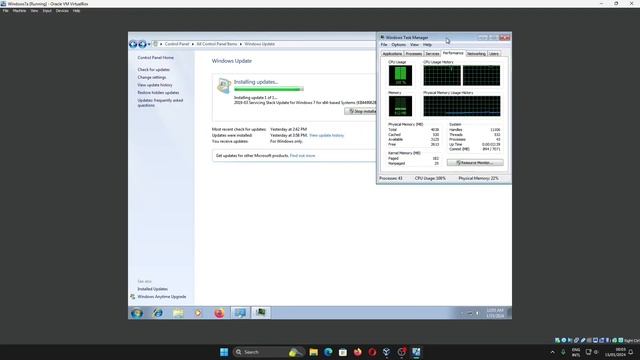Show hidden icons chevron in host system tray
Viewport: 640px width, 360px height.
553,352
